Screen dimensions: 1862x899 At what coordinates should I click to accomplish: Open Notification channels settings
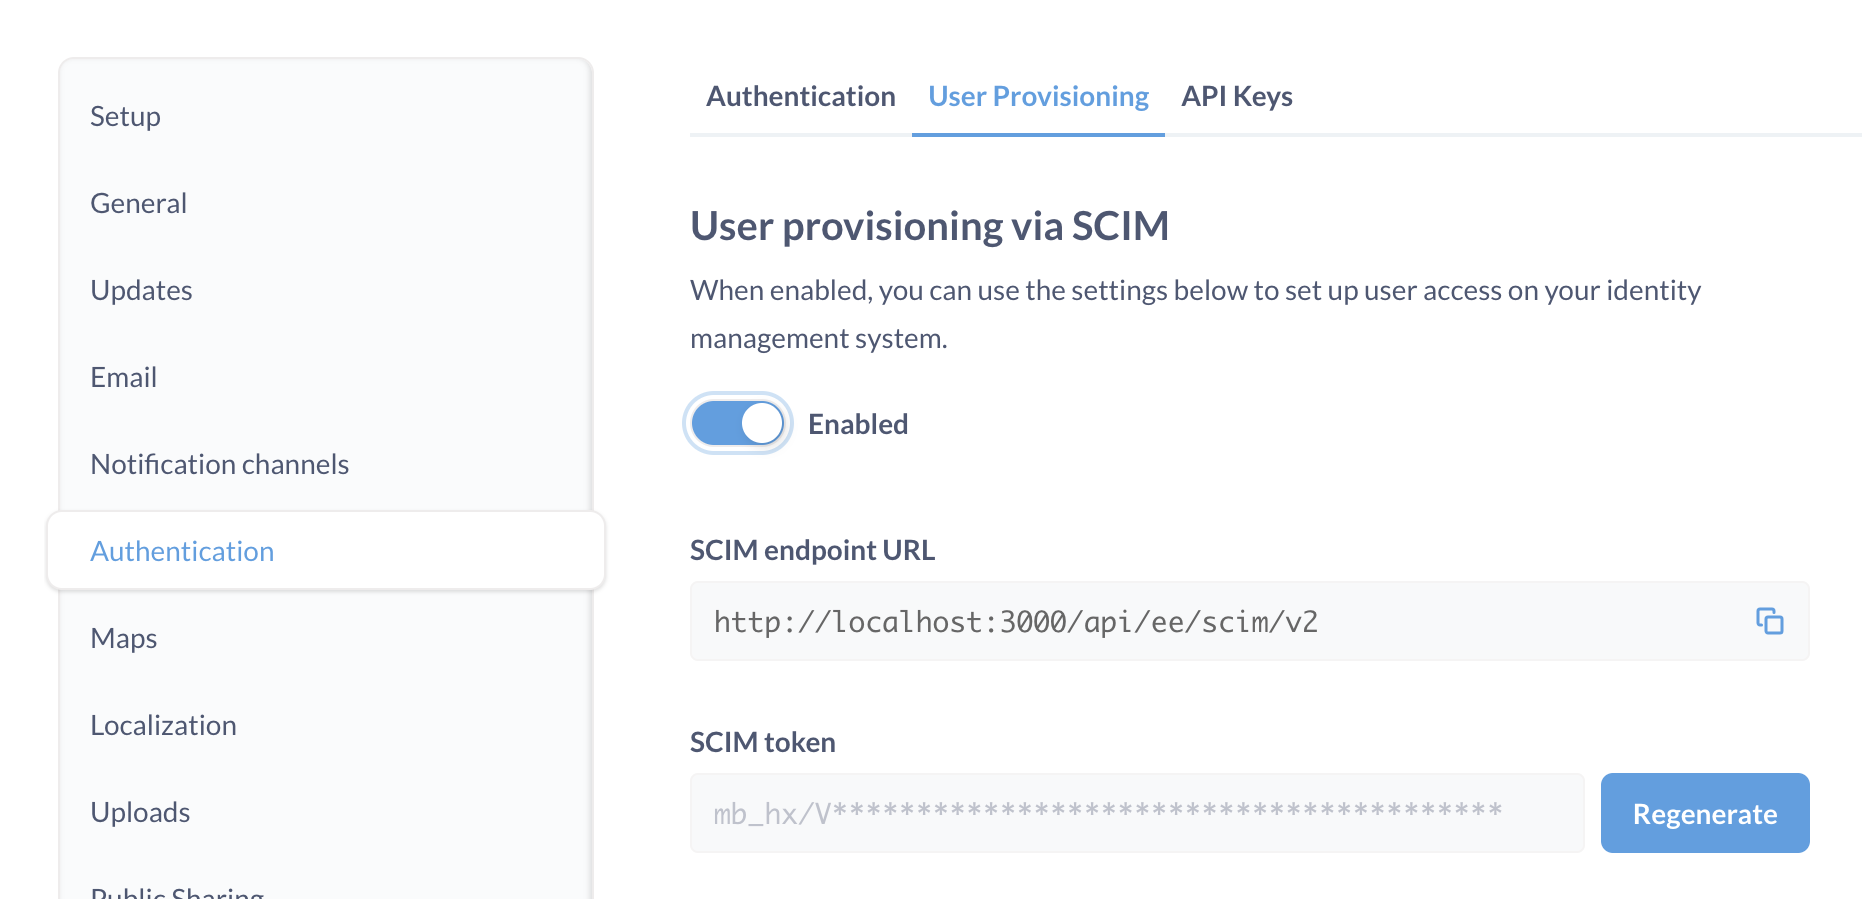pyautogui.click(x=219, y=465)
